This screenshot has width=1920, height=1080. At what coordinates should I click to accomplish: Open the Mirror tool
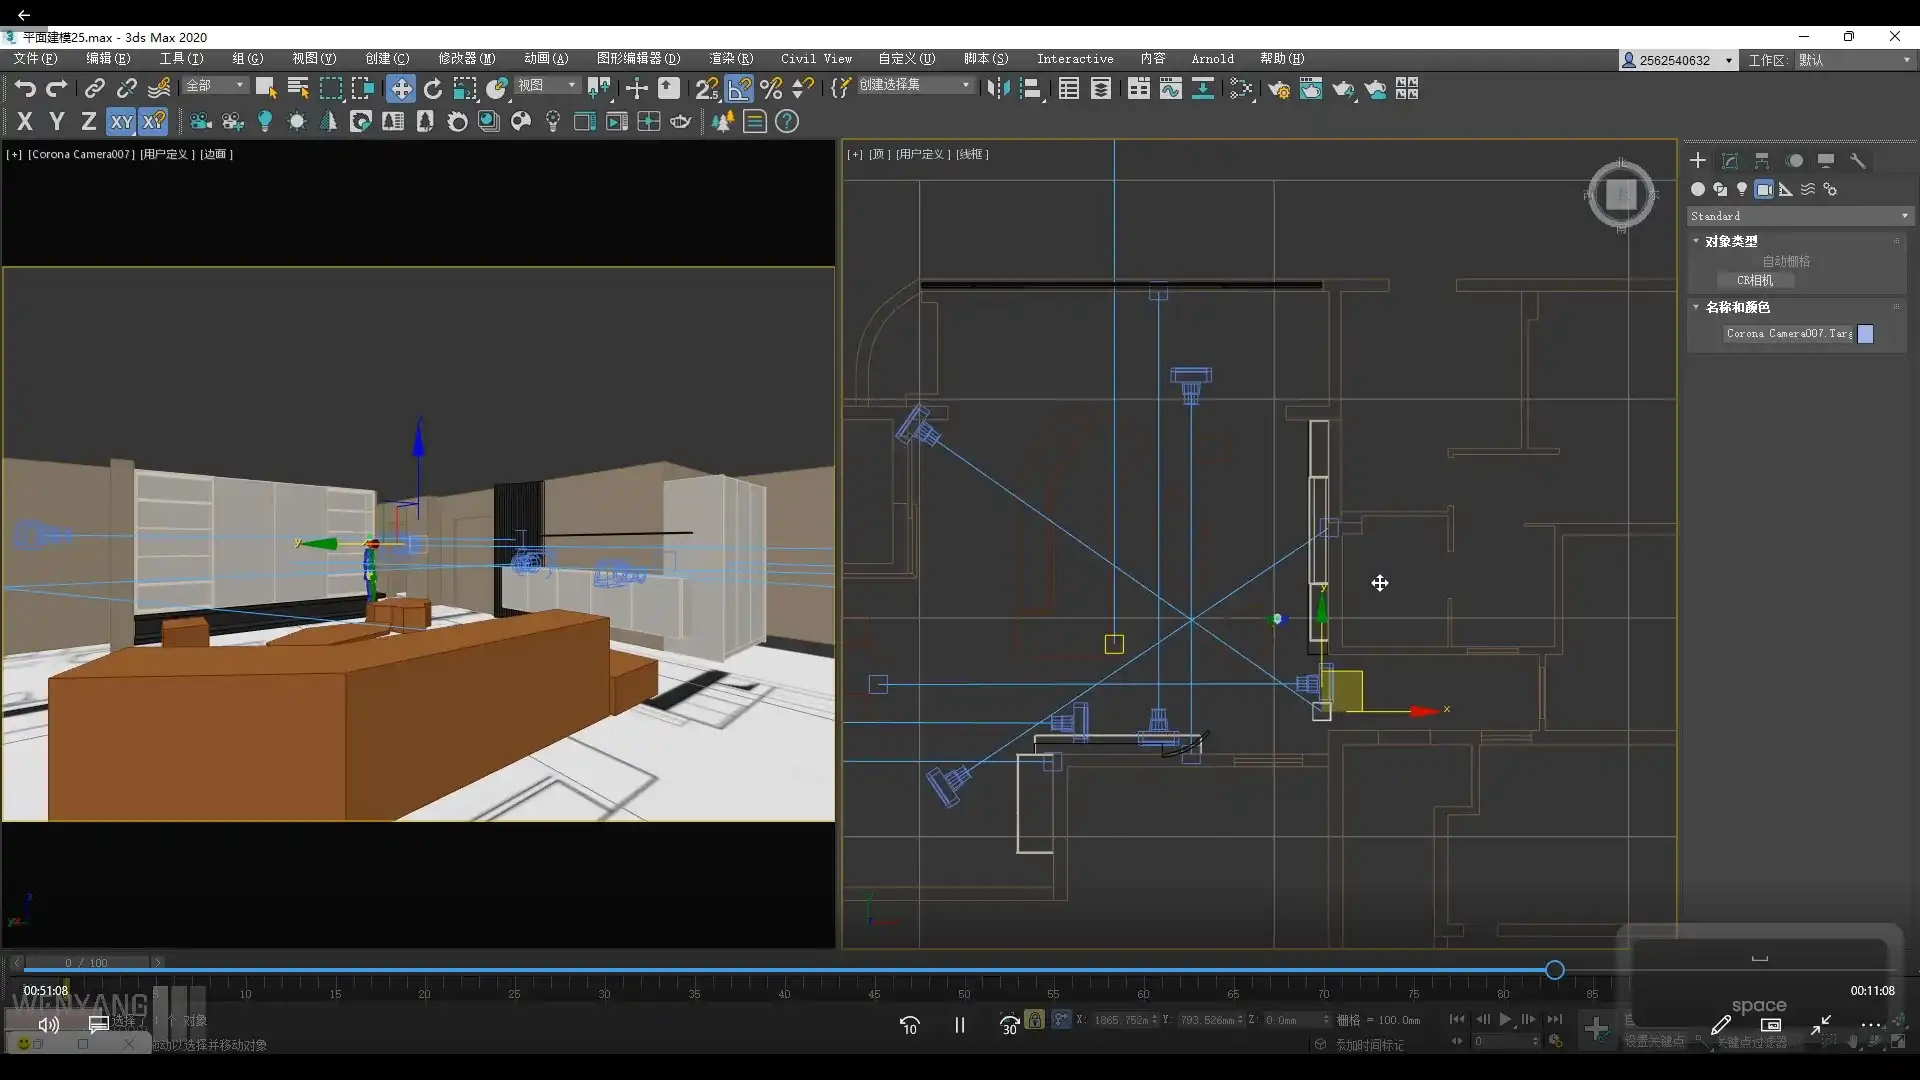(x=997, y=89)
